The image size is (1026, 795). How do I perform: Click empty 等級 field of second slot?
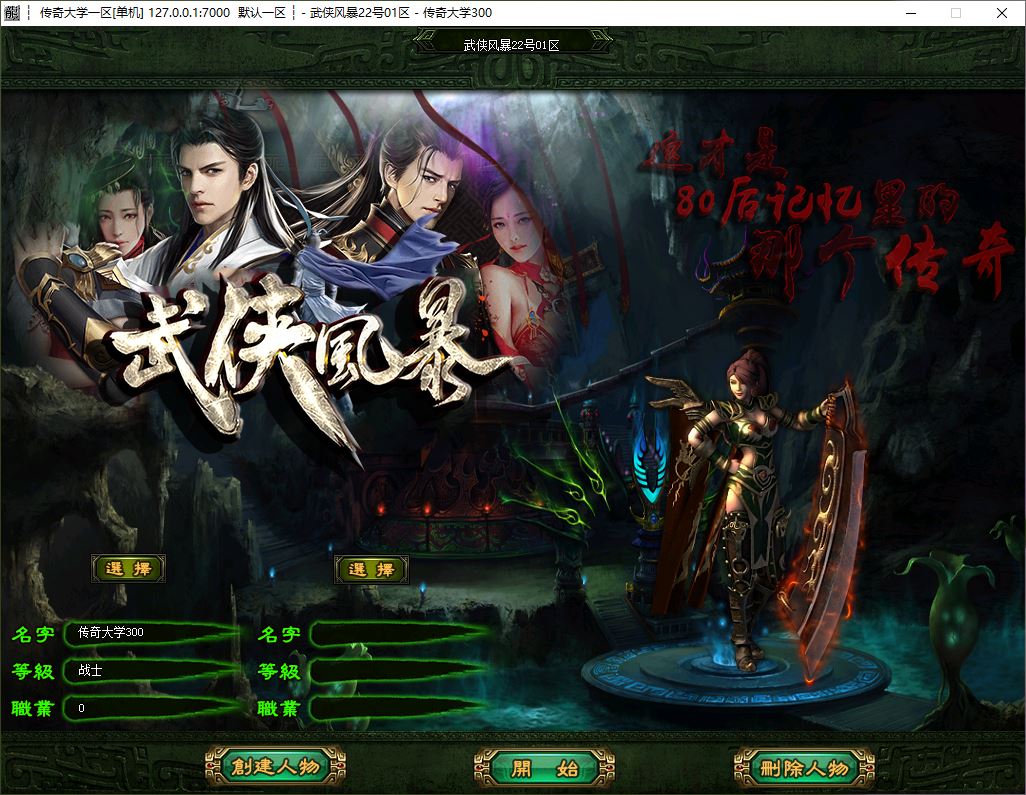(x=398, y=671)
